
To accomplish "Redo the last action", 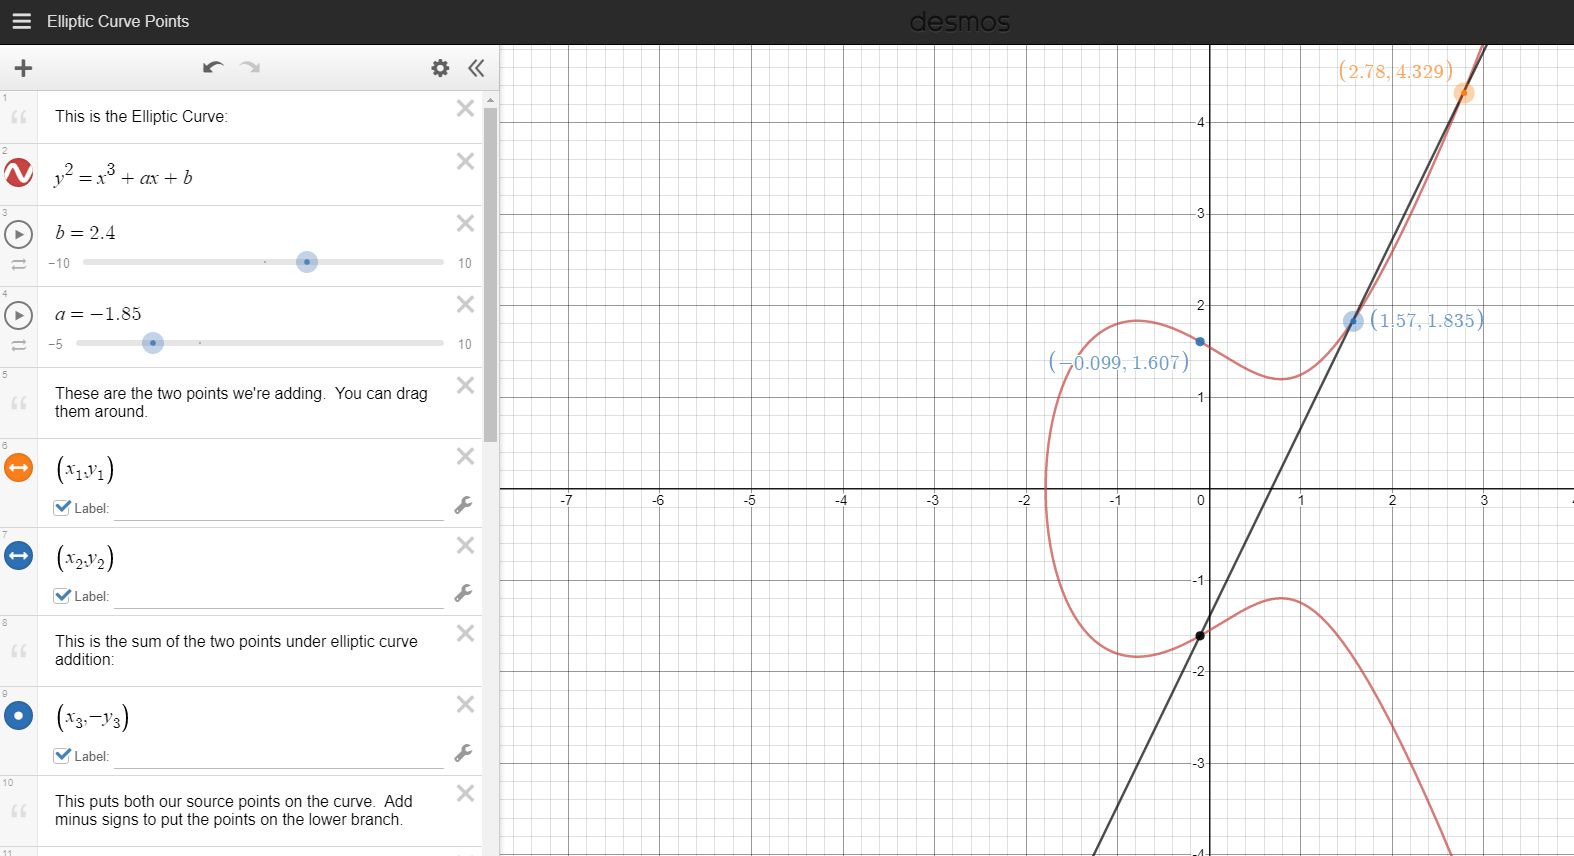I will (x=250, y=68).
